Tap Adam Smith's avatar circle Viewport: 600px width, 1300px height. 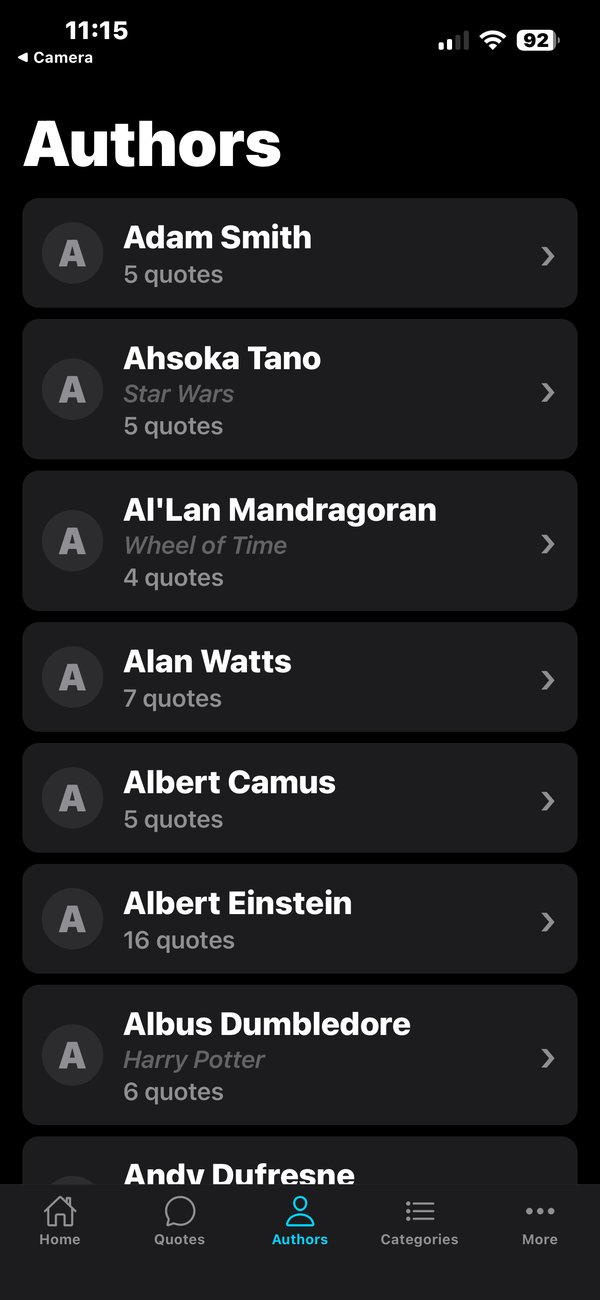(72, 254)
